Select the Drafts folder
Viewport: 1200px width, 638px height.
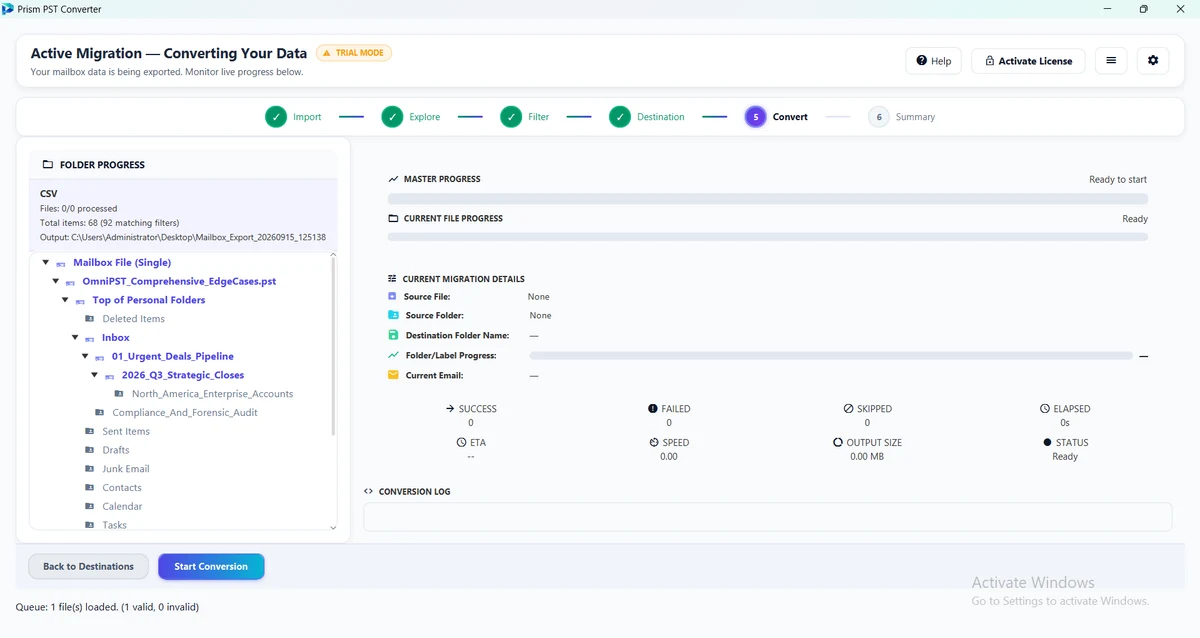[x=116, y=451]
